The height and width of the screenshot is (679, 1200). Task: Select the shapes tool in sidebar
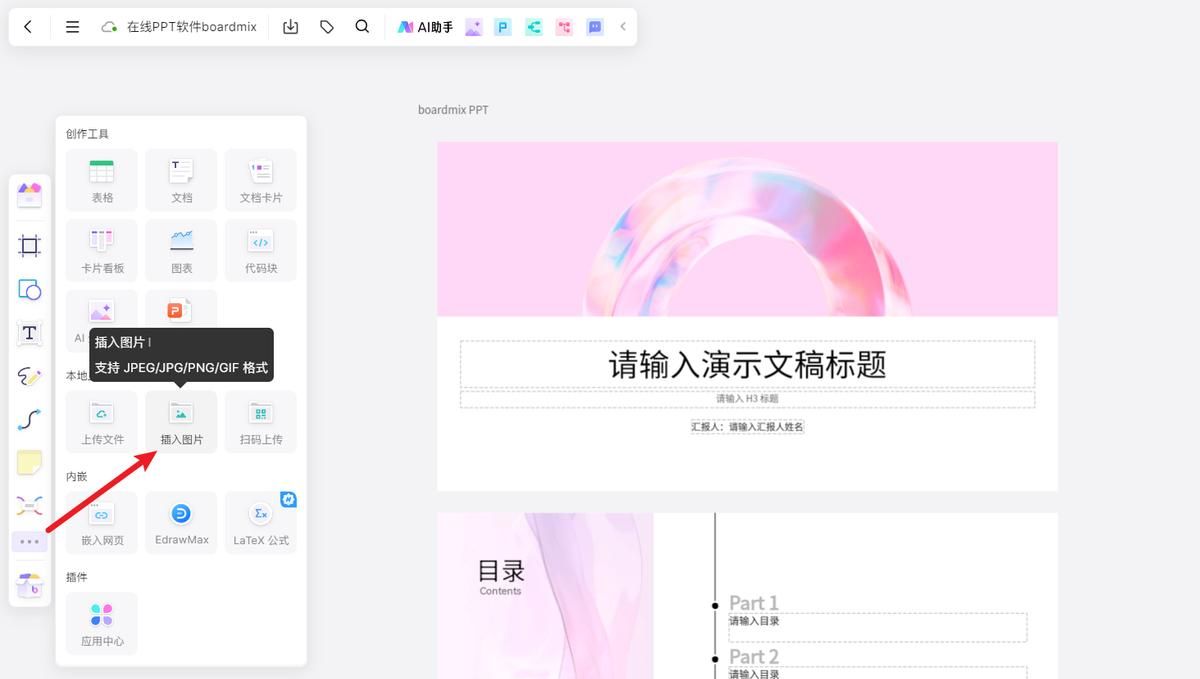tap(29, 290)
